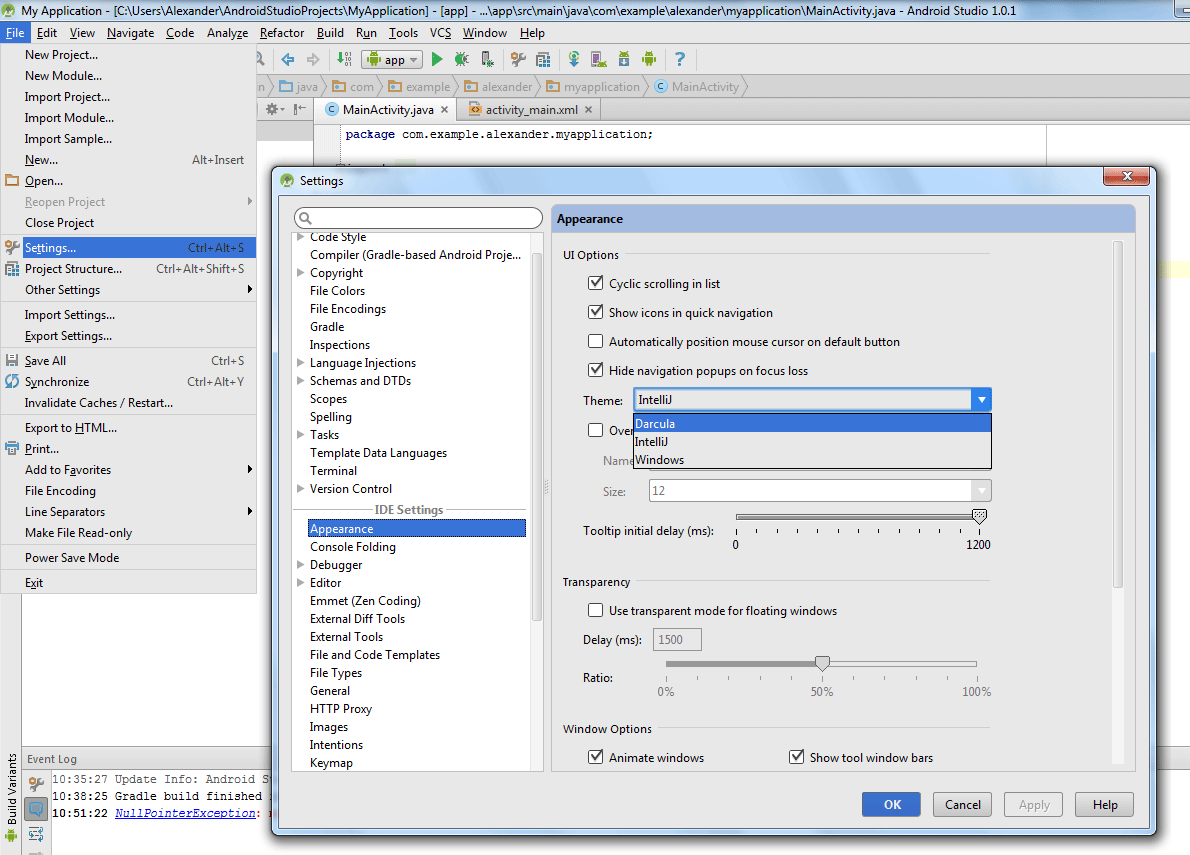Open Android Device Monitor icon
Screen dimensions: 1190x855
649,59
